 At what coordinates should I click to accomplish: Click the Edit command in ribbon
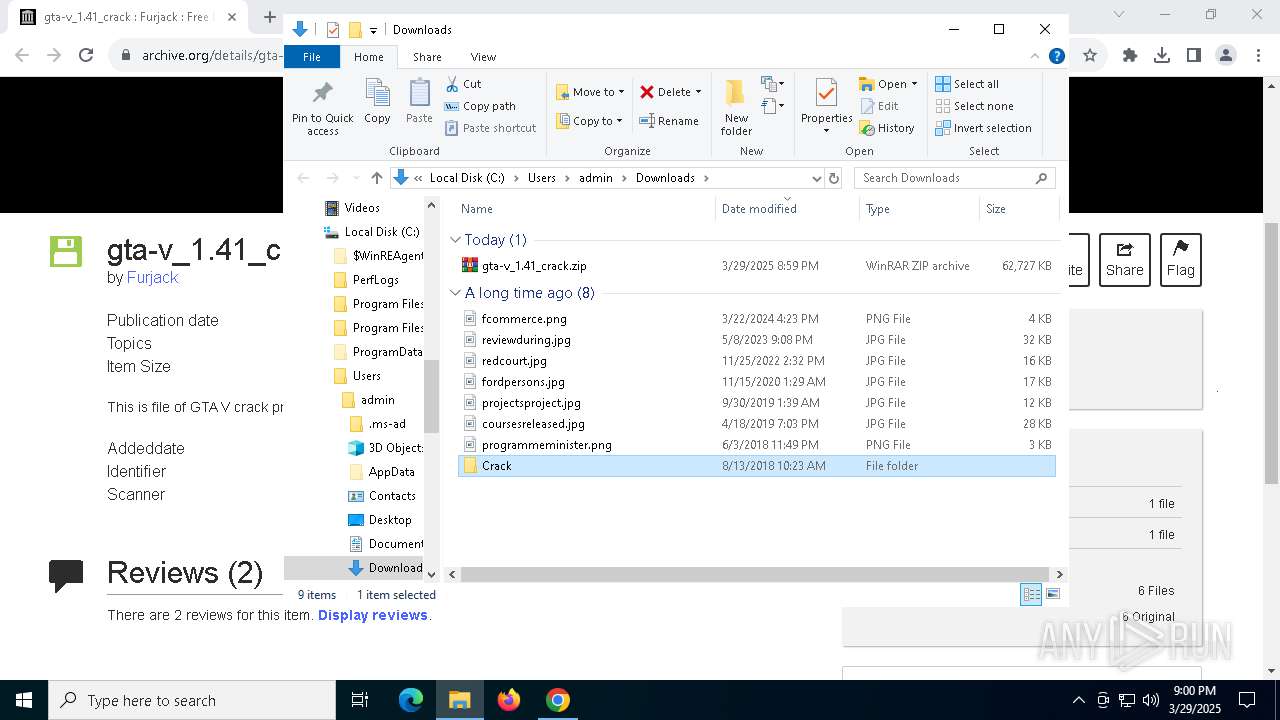pyautogui.click(x=879, y=106)
